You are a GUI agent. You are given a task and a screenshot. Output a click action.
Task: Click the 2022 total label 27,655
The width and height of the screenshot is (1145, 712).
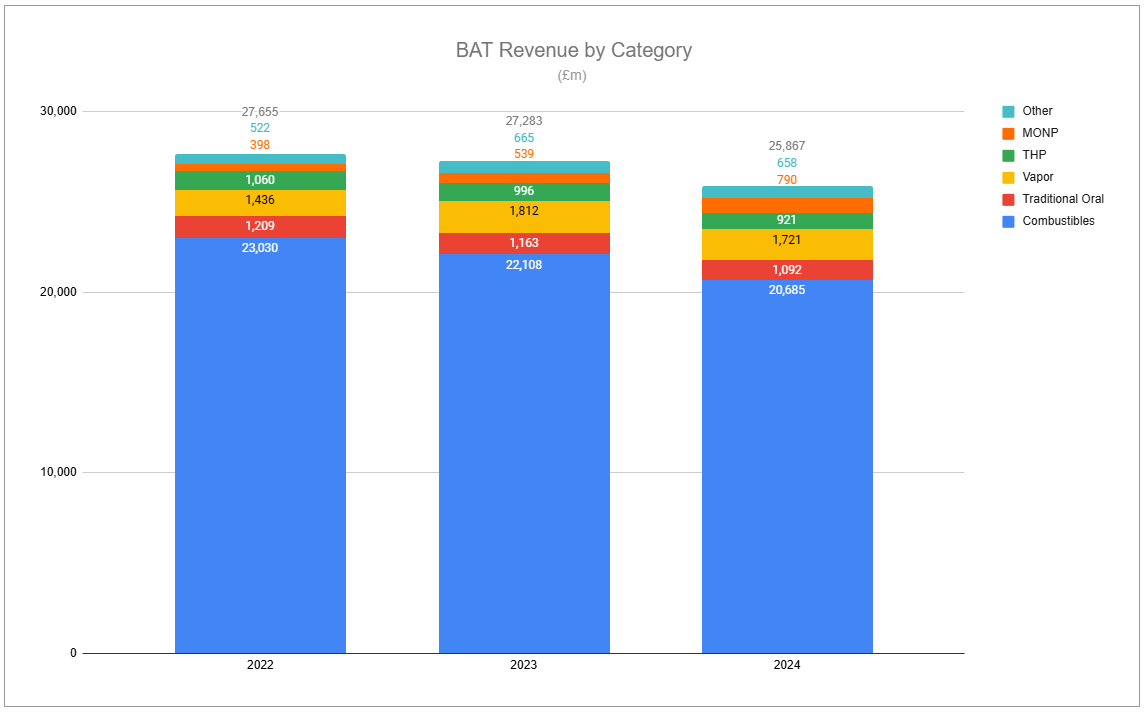pos(260,112)
